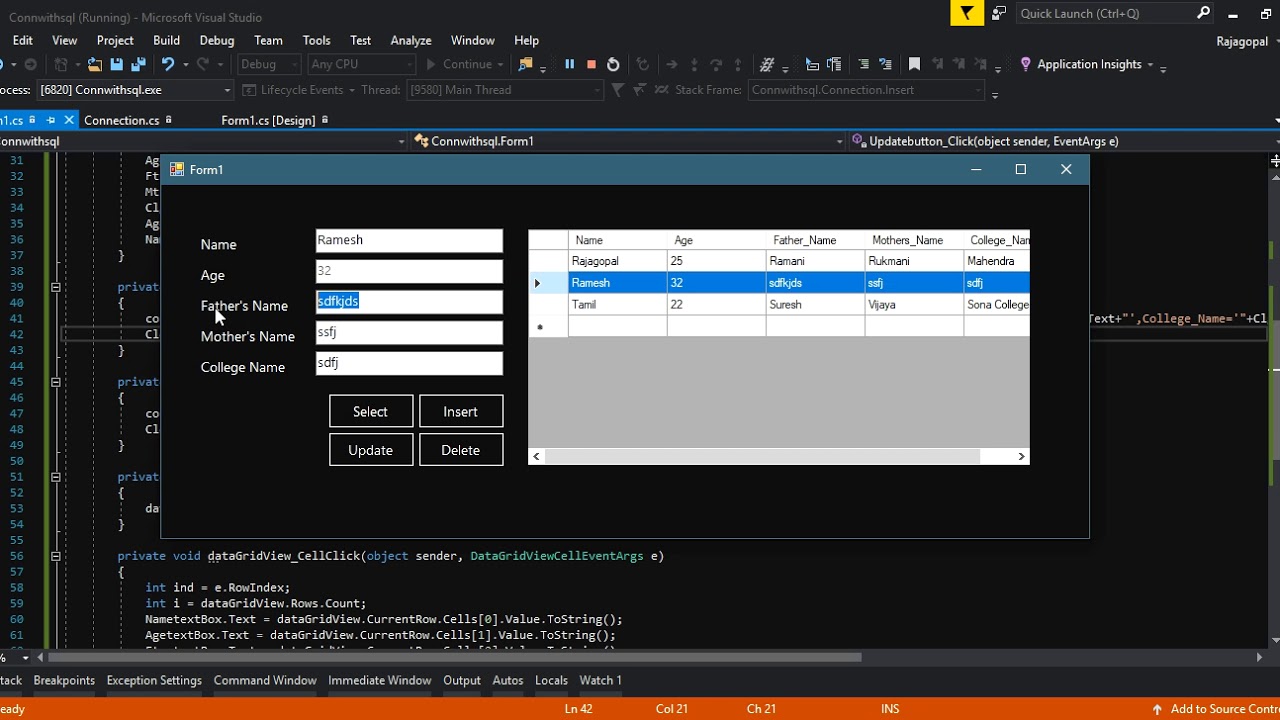1280x720 pixels.
Task: Collapse the method at line 51
Action: point(56,477)
